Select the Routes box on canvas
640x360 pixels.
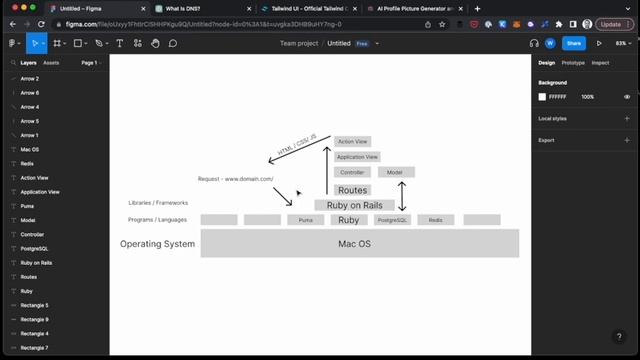353,190
